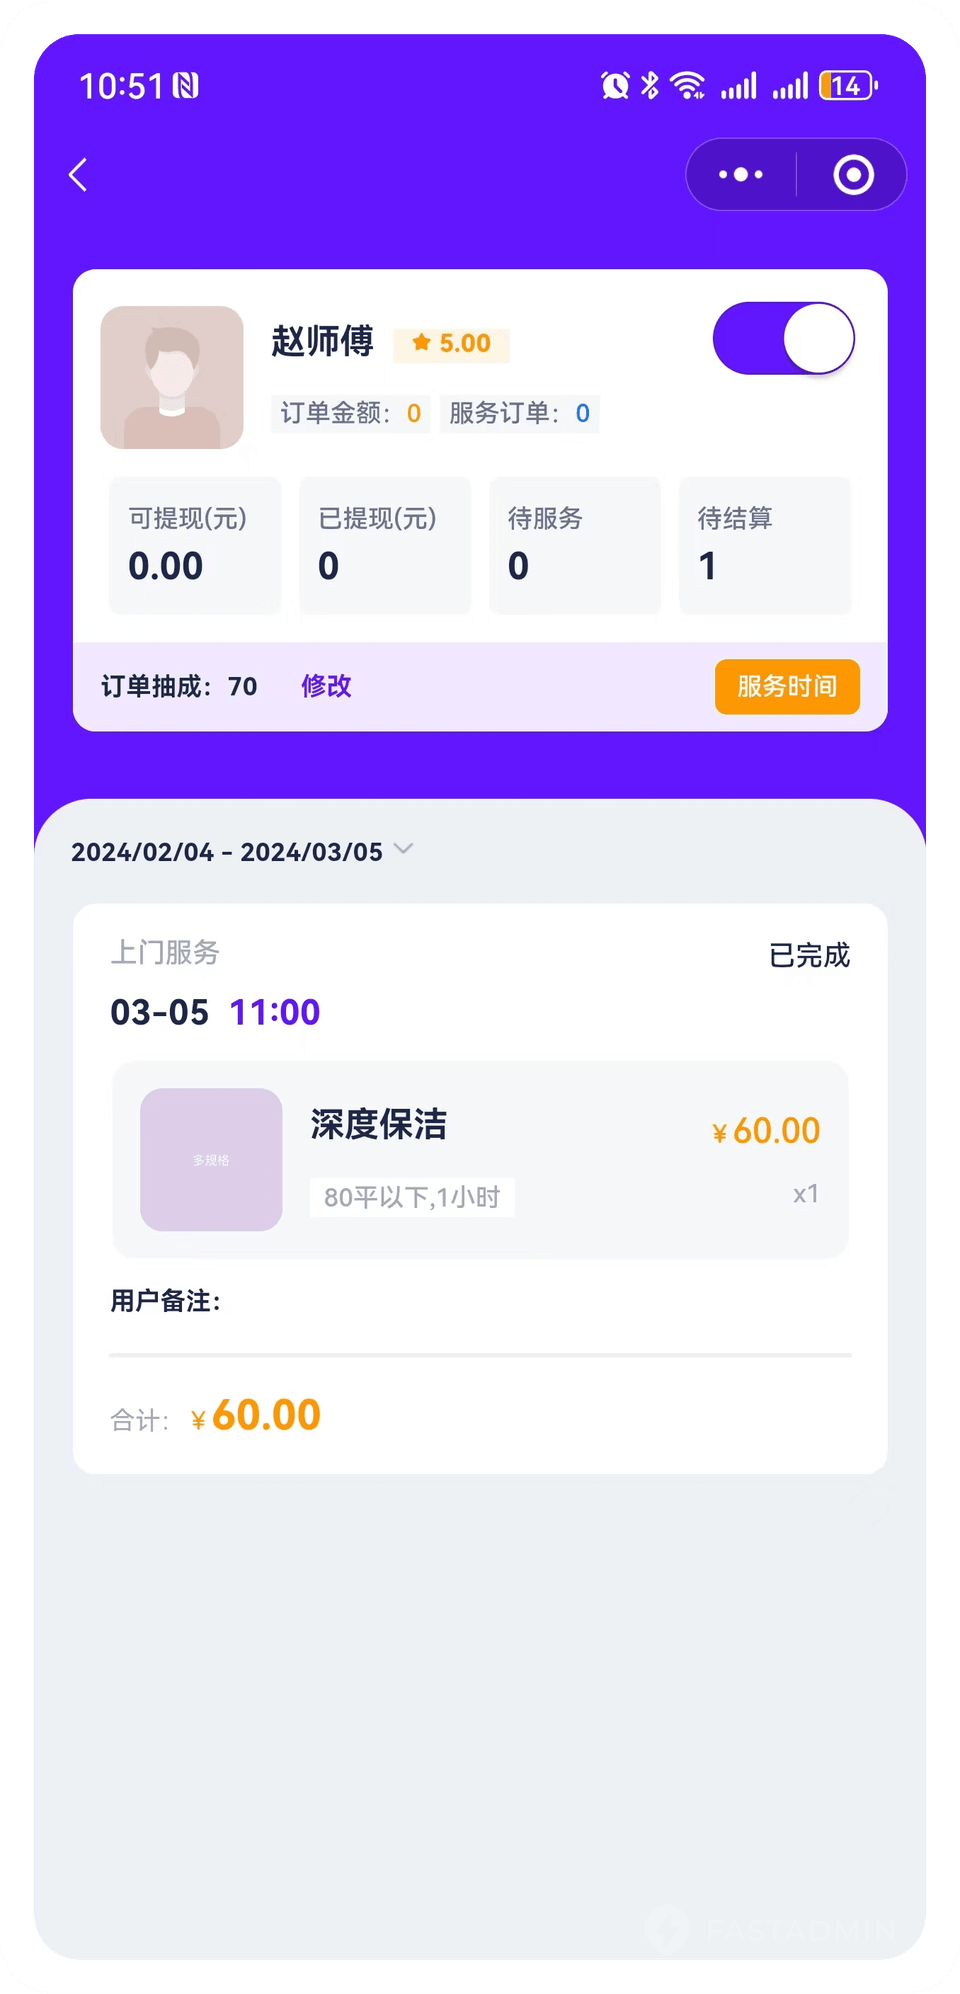Click the 修改 commission link
The width and height of the screenshot is (960, 1994).
tap(326, 686)
